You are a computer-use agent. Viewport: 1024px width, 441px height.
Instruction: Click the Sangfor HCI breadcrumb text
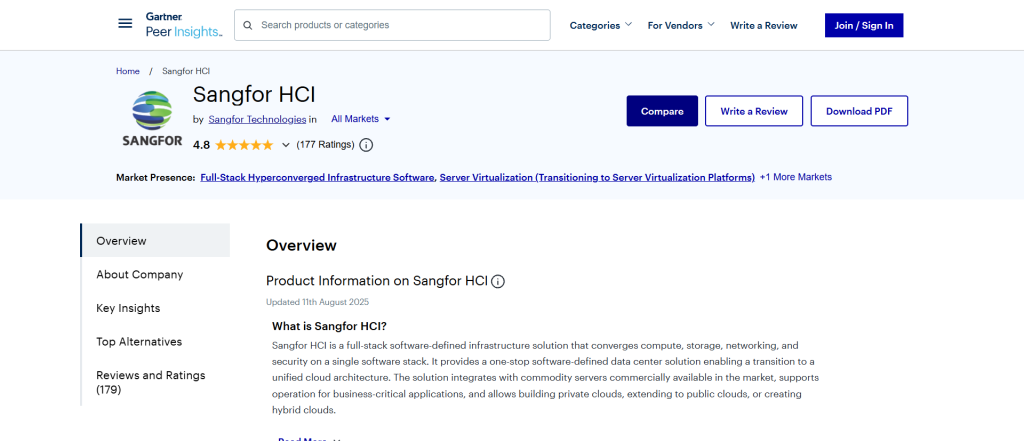(x=186, y=71)
